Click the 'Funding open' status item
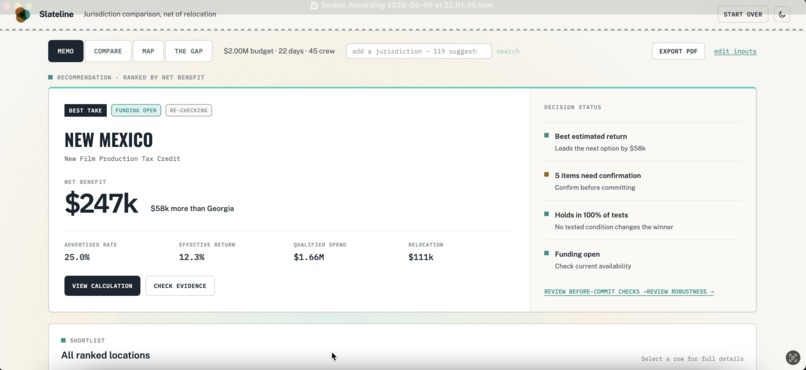Image resolution: width=806 pixels, height=370 pixels. [x=577, y=254]
